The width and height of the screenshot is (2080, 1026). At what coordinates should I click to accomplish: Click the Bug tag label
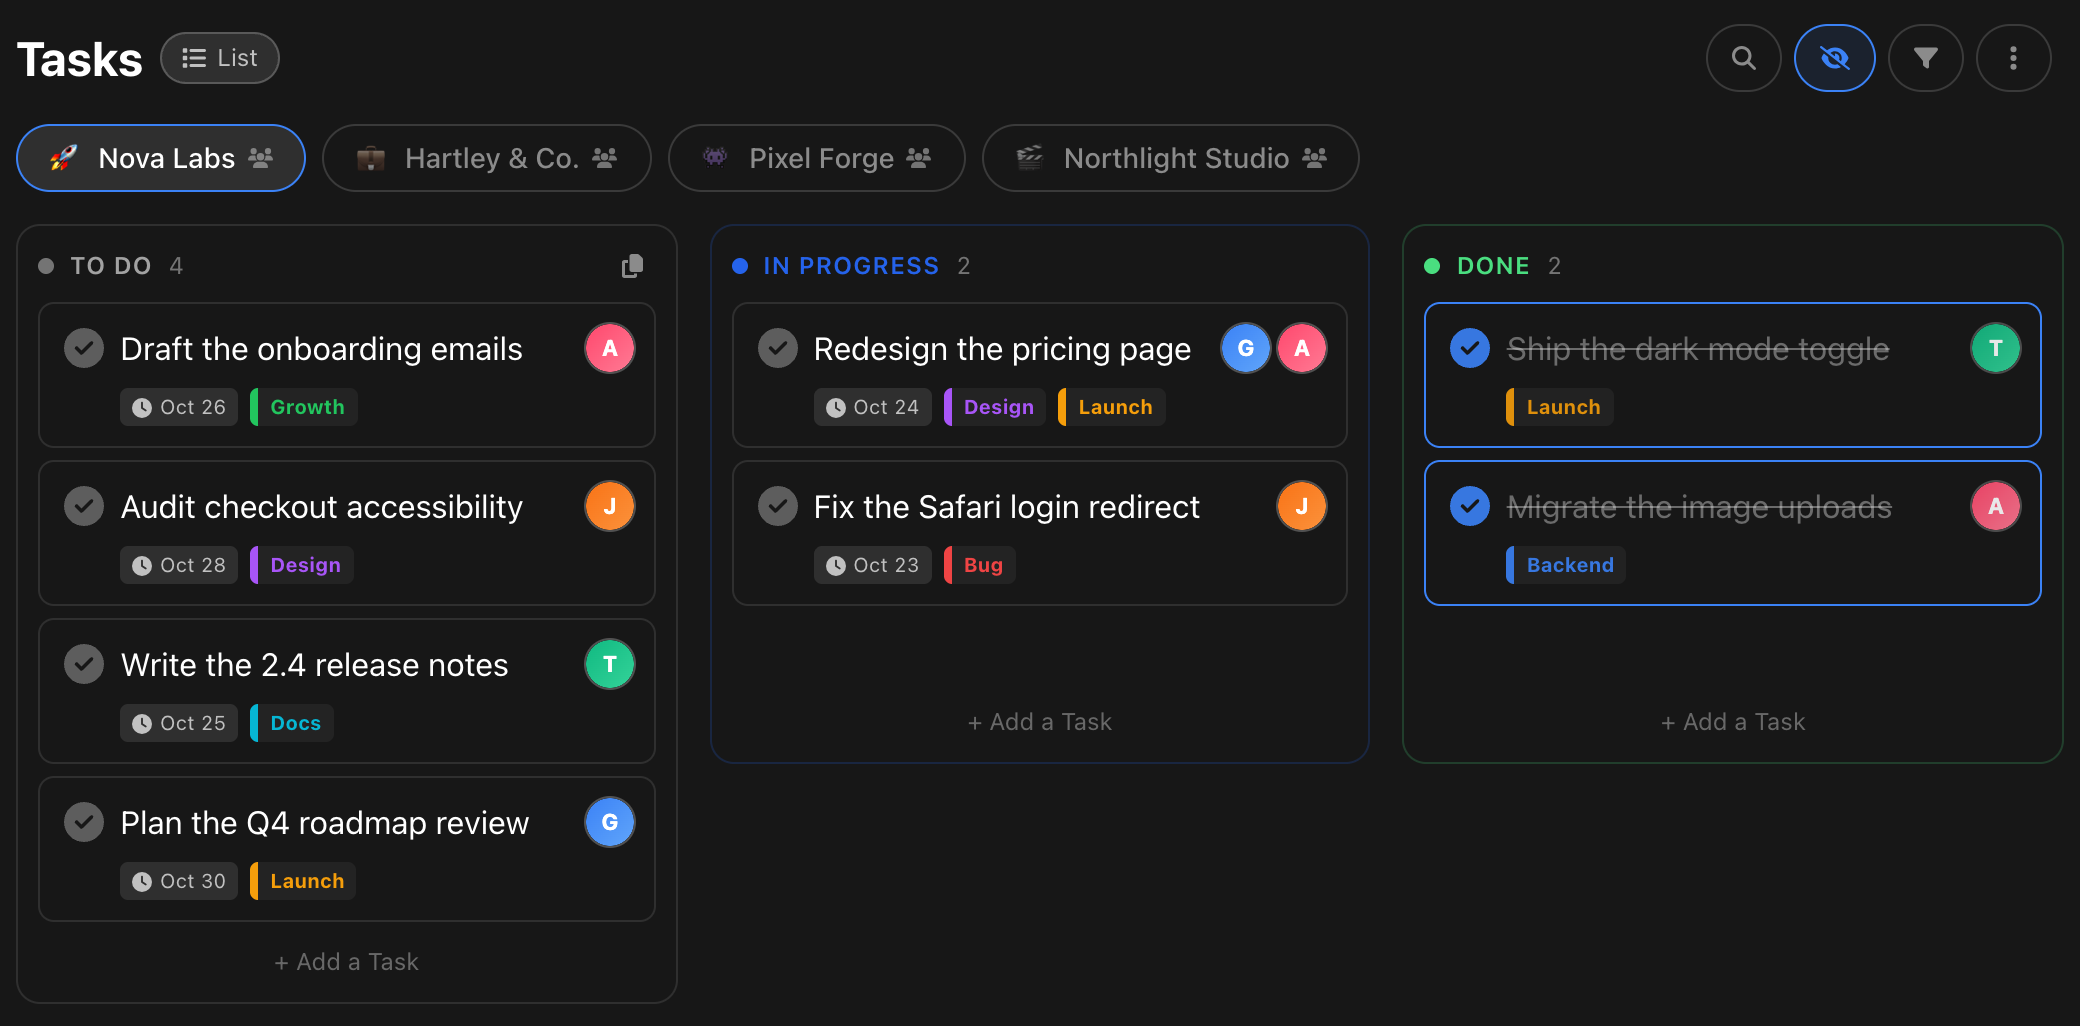pos(980,565)
